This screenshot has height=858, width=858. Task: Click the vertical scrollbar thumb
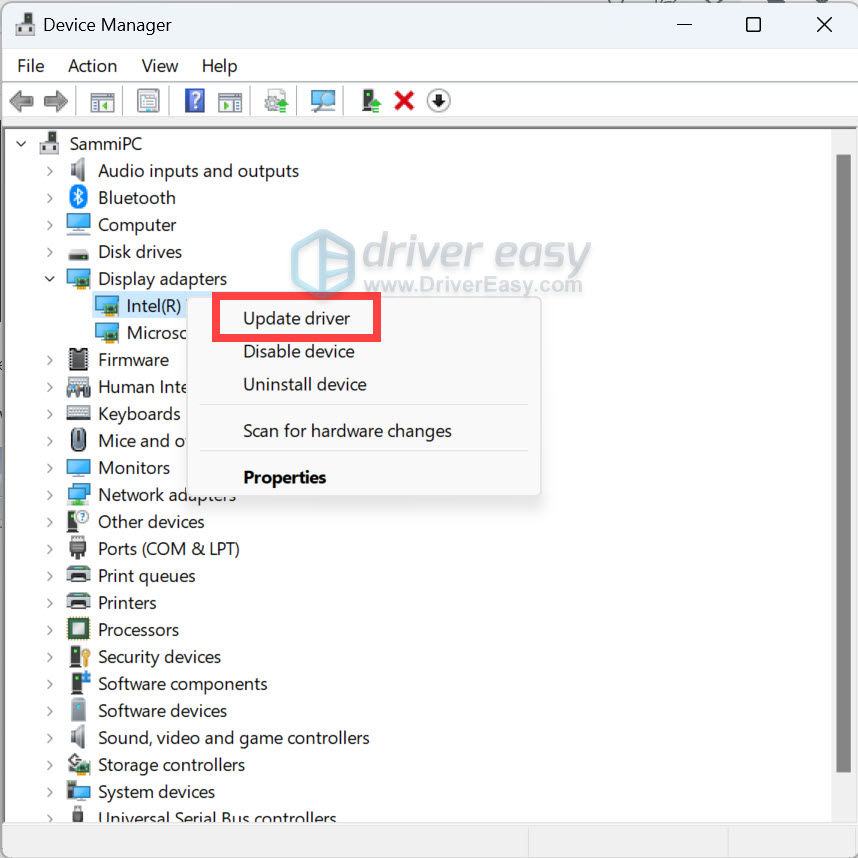843,463
